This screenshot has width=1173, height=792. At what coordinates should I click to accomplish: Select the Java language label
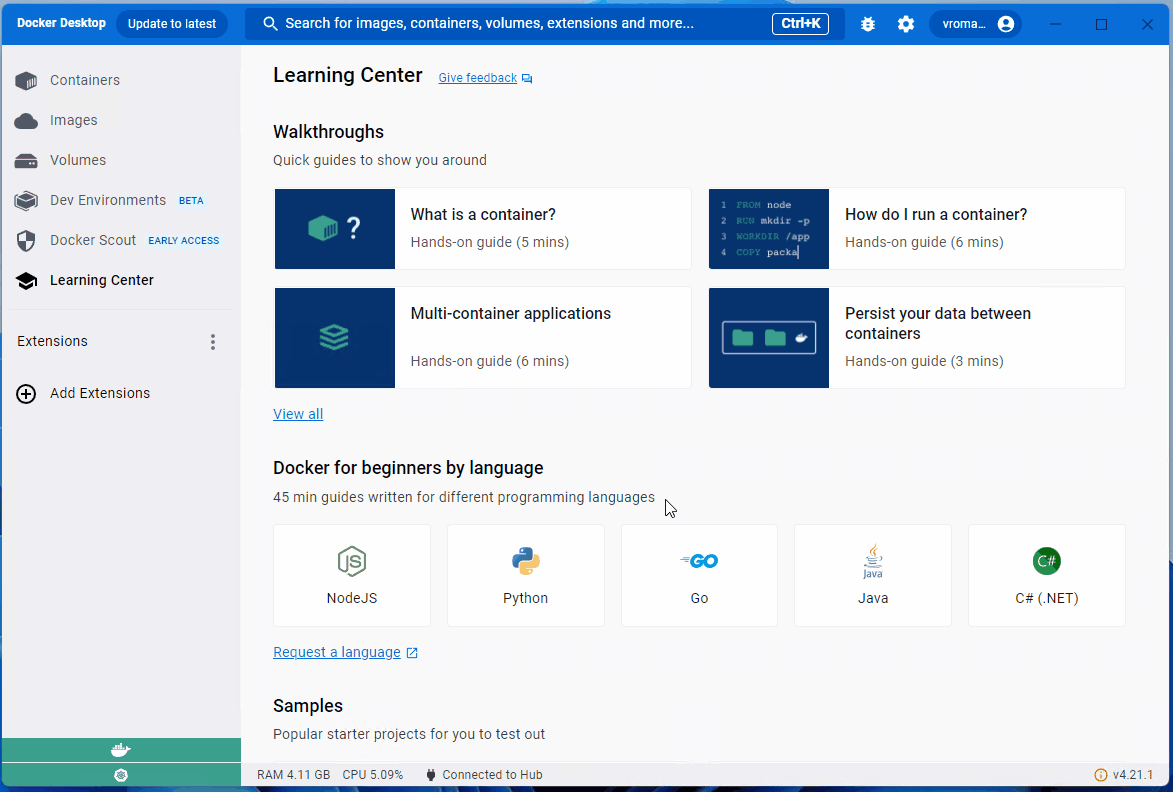873,598
